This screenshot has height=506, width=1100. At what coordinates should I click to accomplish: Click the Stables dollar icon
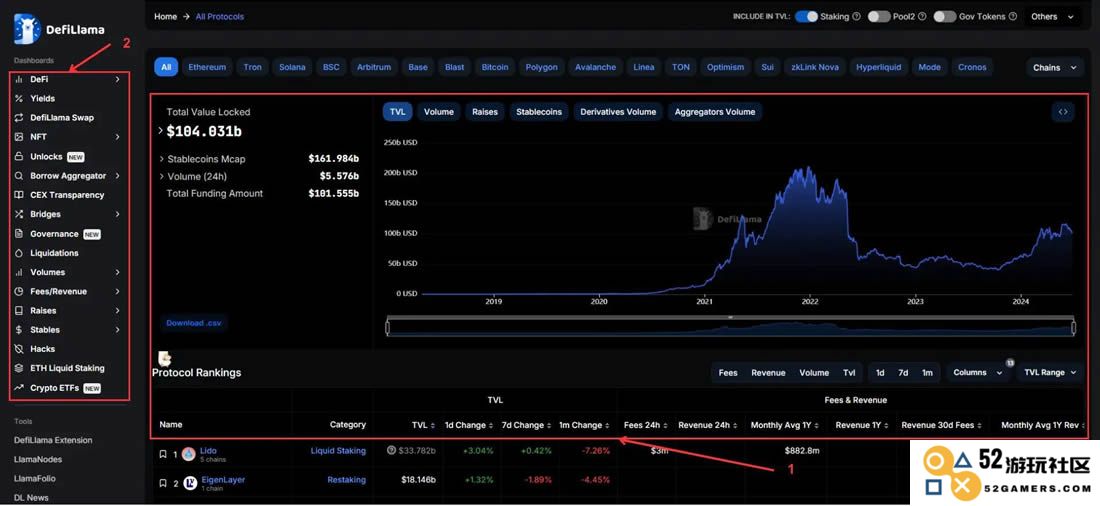[x=19, y=330]
